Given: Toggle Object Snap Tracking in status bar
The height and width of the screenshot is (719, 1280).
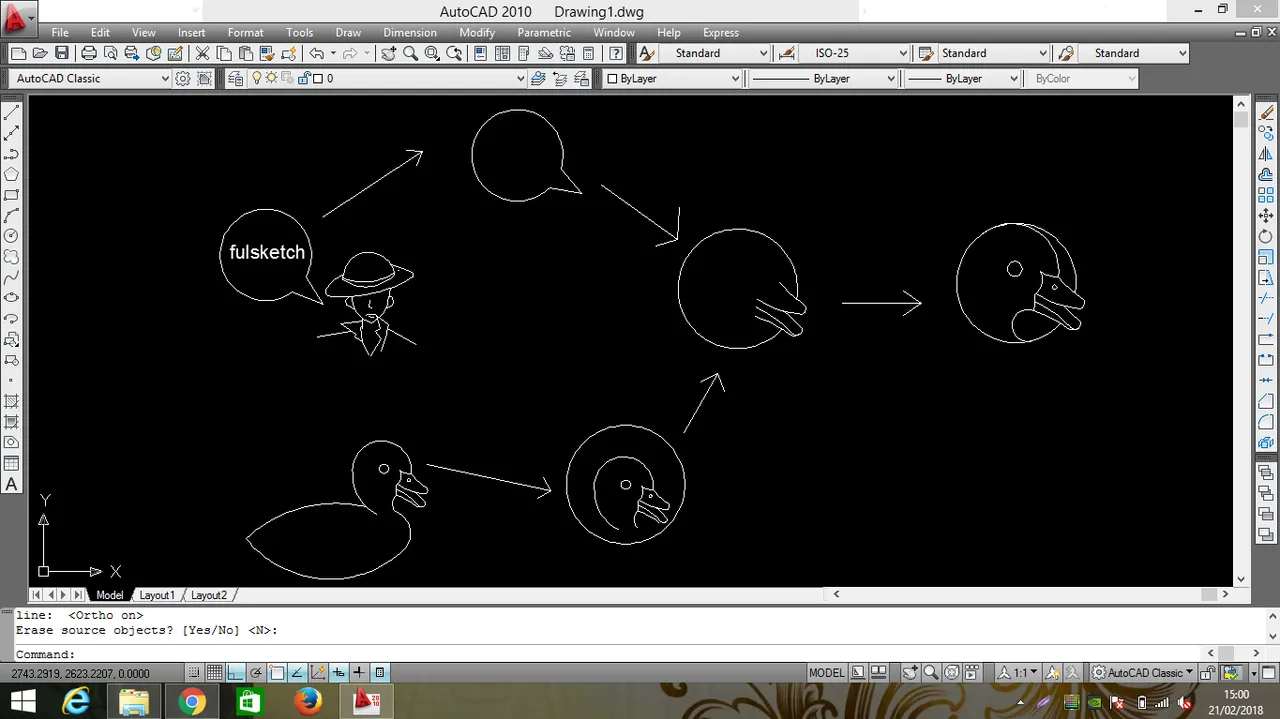Looking at the screenshot, I should point(297,673).
